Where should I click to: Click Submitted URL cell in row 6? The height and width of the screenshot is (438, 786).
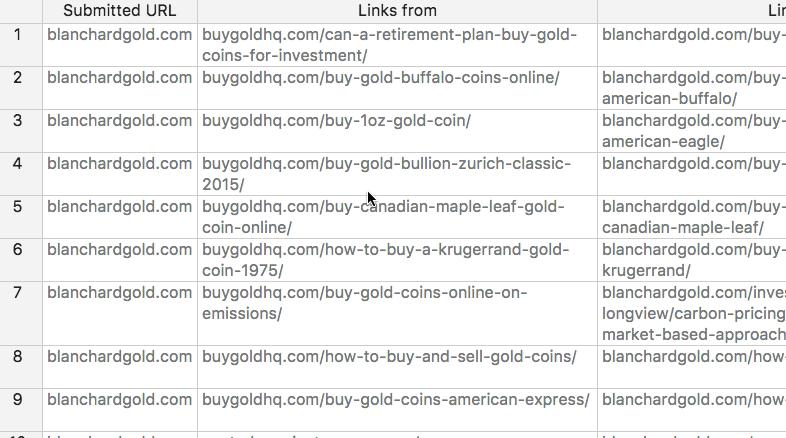point(120,260)
